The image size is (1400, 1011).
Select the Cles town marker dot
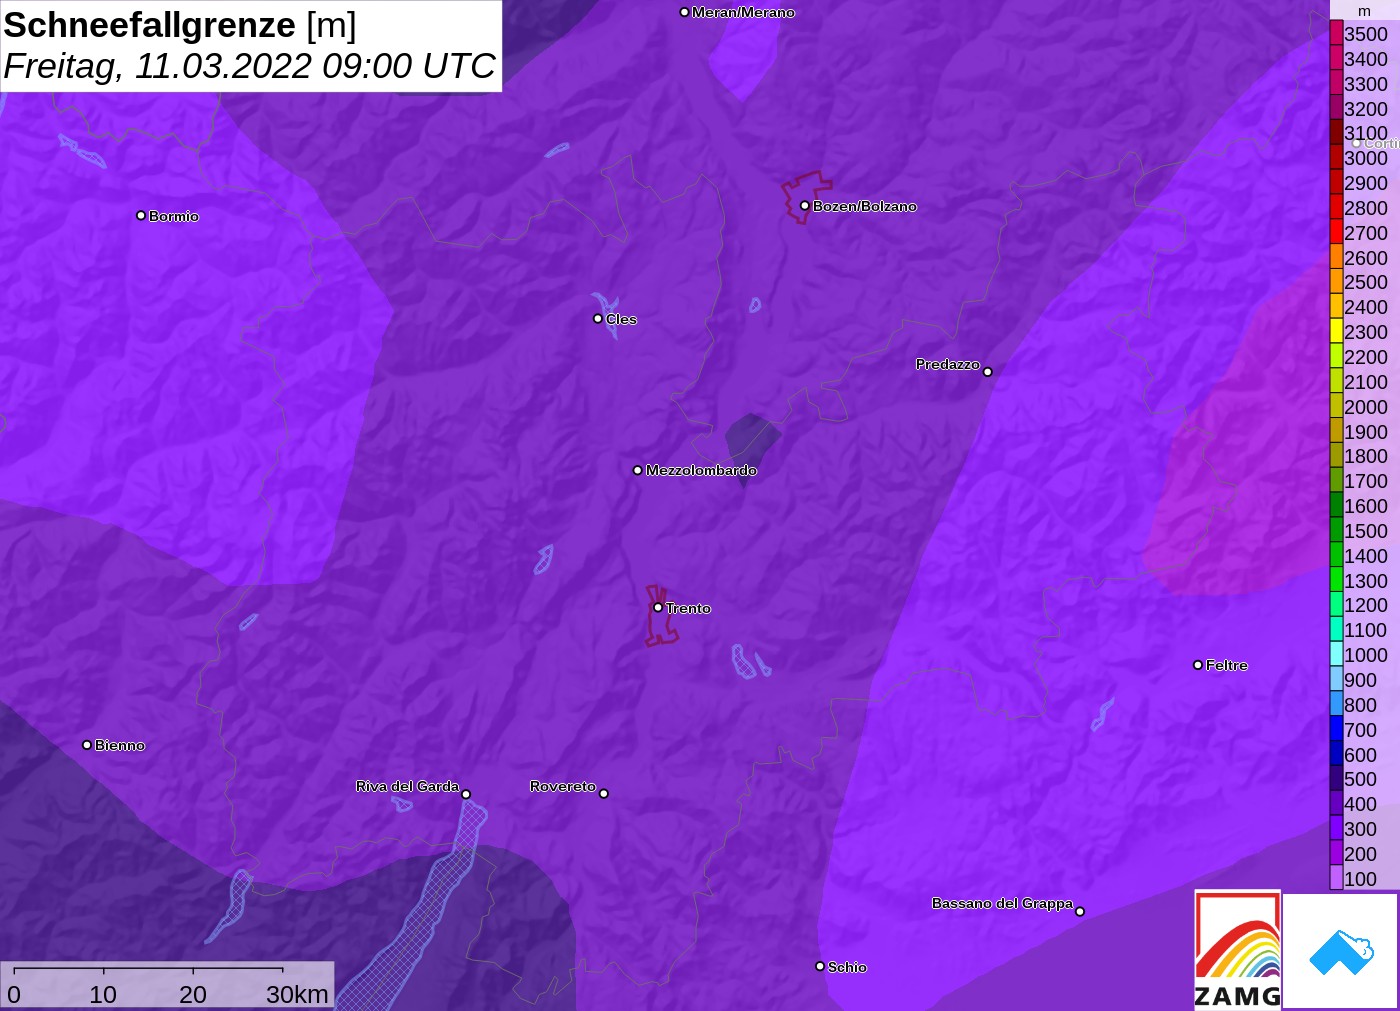[598, 319]
